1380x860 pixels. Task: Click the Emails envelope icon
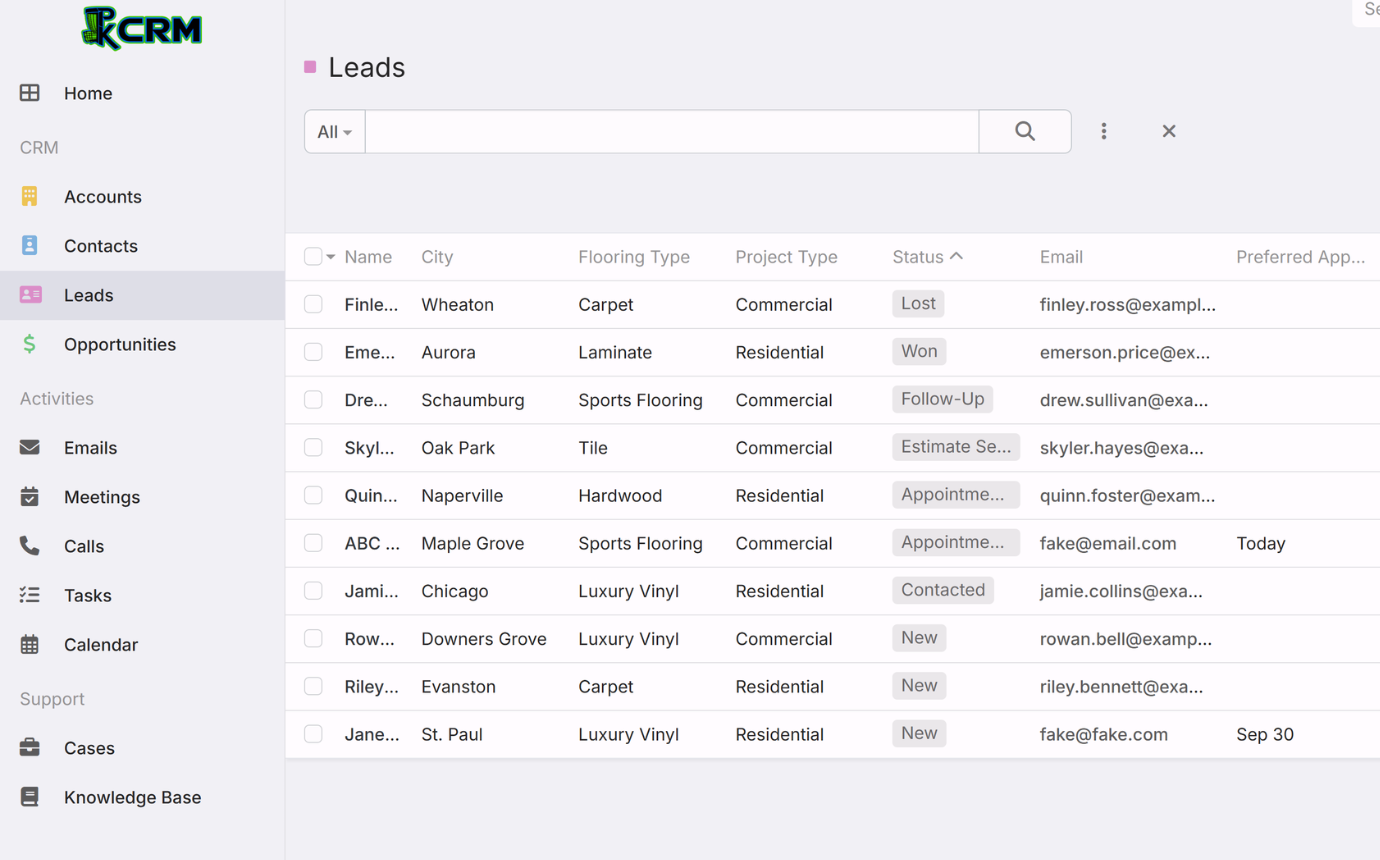pyautogui.click(x=30, y=447)
